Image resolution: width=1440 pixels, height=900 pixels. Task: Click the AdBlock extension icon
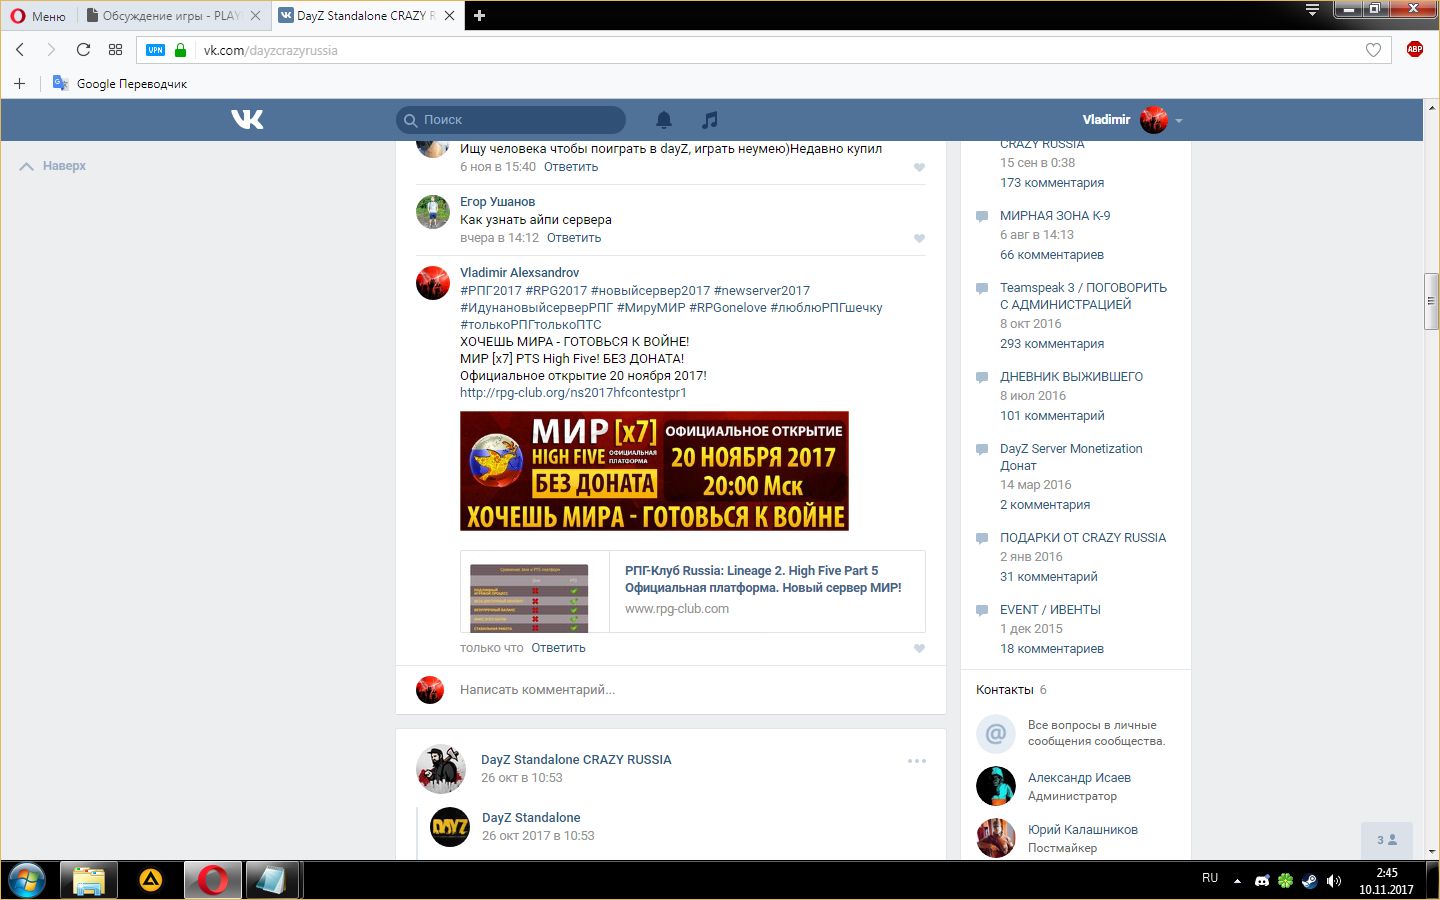coord(1414,50)
